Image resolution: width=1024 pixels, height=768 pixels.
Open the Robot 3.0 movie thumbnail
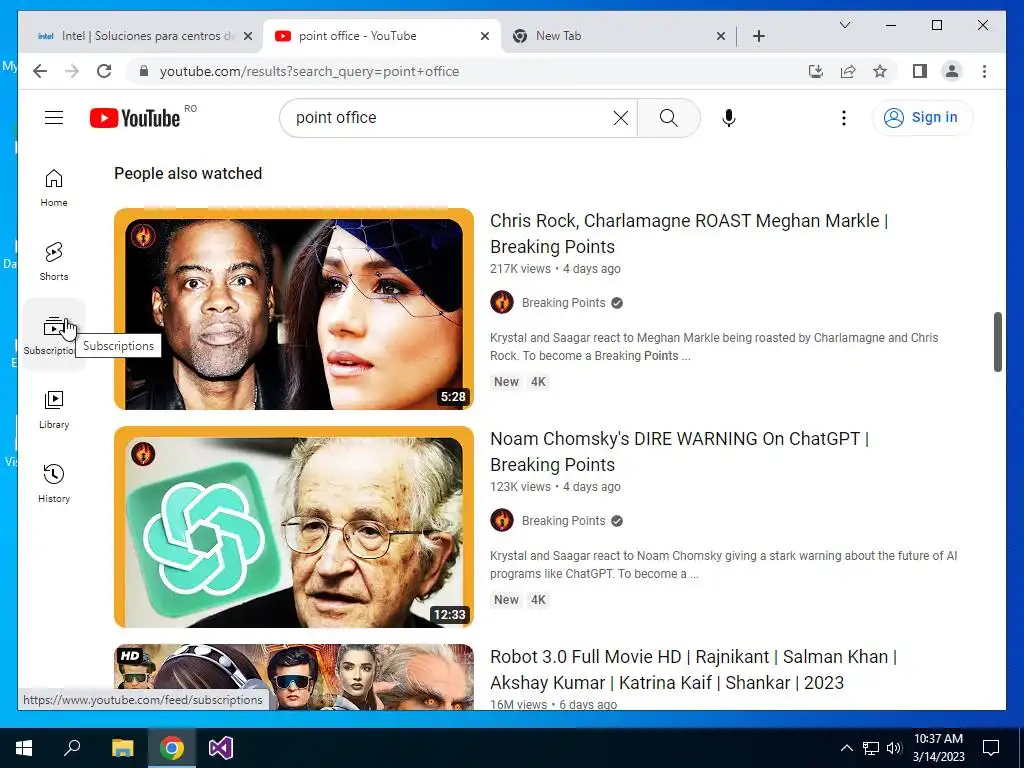pos(294,677)
